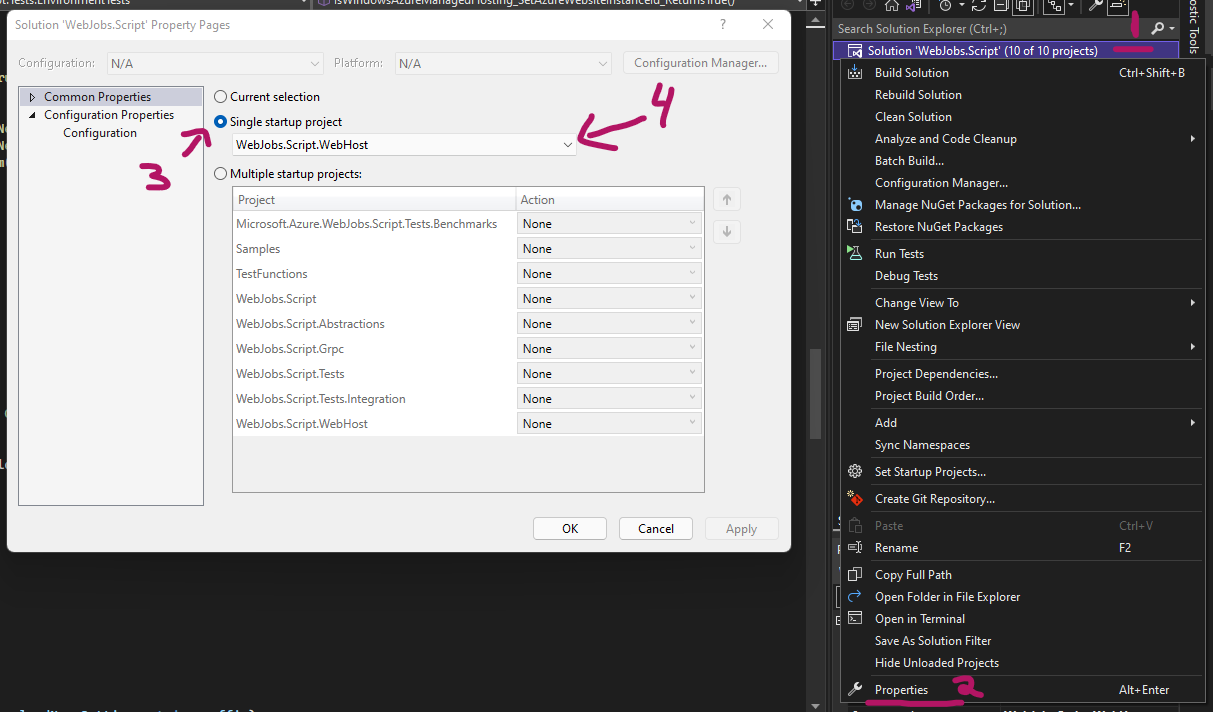Click the Configuration Manager... button
The width and height of the screenshot is (1213, 712).
coord(700,63)
